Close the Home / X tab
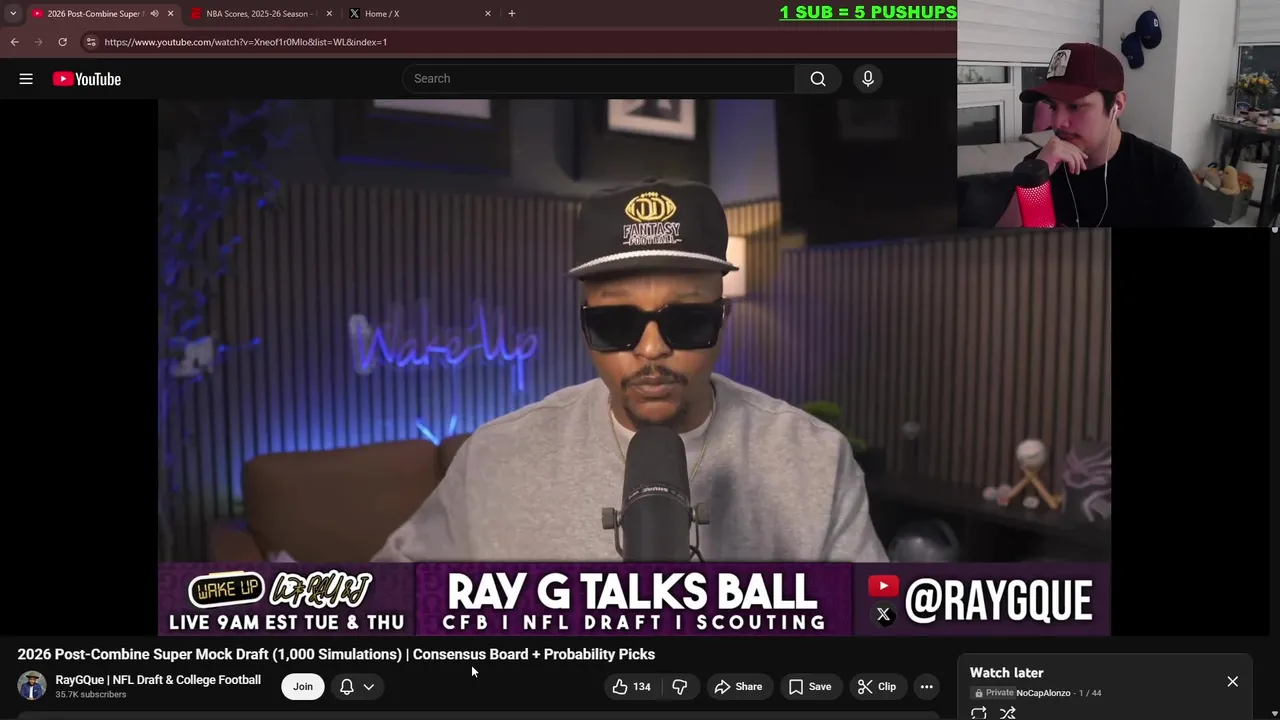 coord(488,14)
